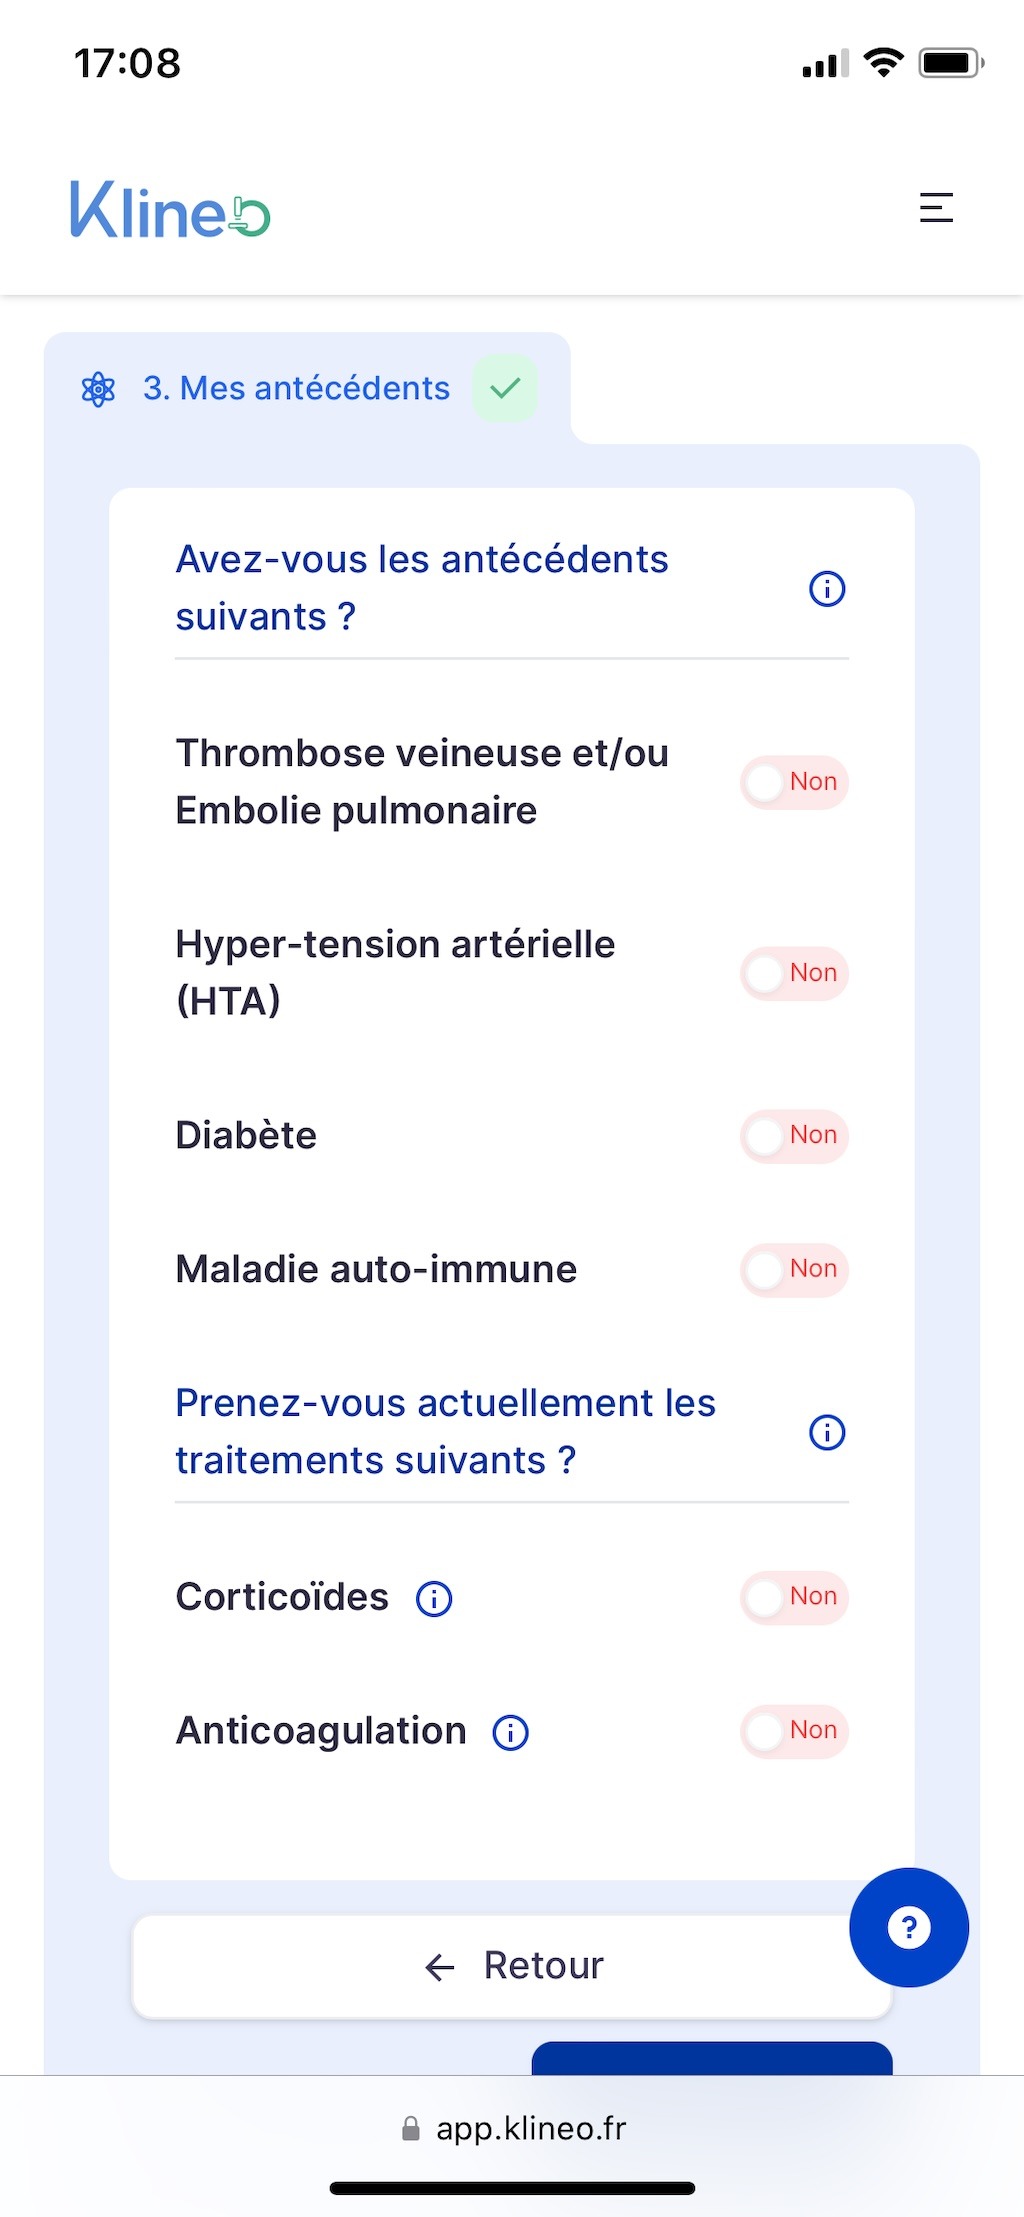The width and height of the screenshot is (1024, 2217).
Task: Click the atom icon beside Mes antécédents
Action: 98,389
